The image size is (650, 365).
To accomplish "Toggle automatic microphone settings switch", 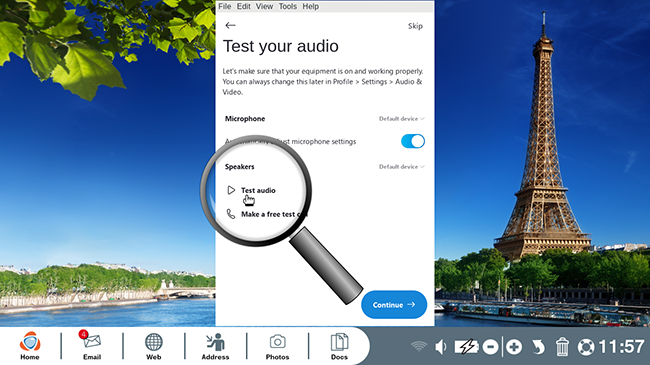I will 413,141.
